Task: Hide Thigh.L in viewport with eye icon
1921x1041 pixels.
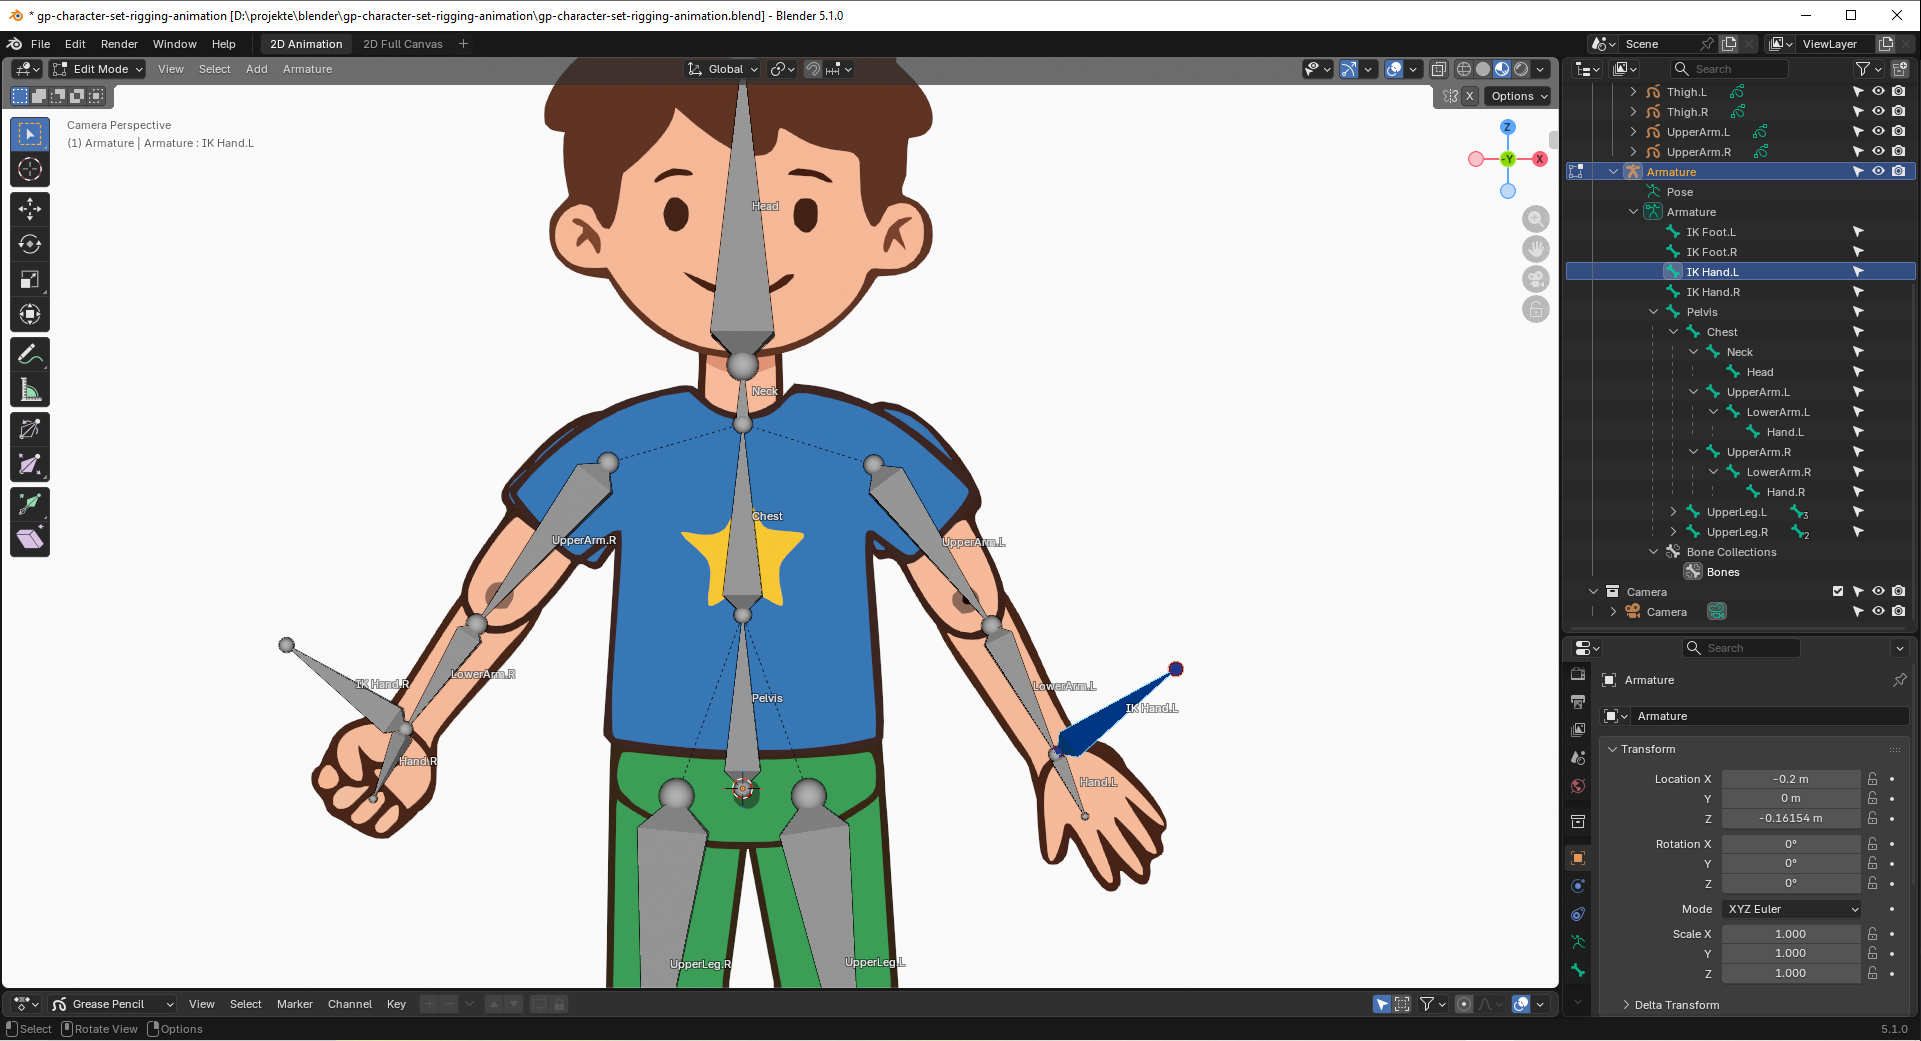Action: 1878,92
